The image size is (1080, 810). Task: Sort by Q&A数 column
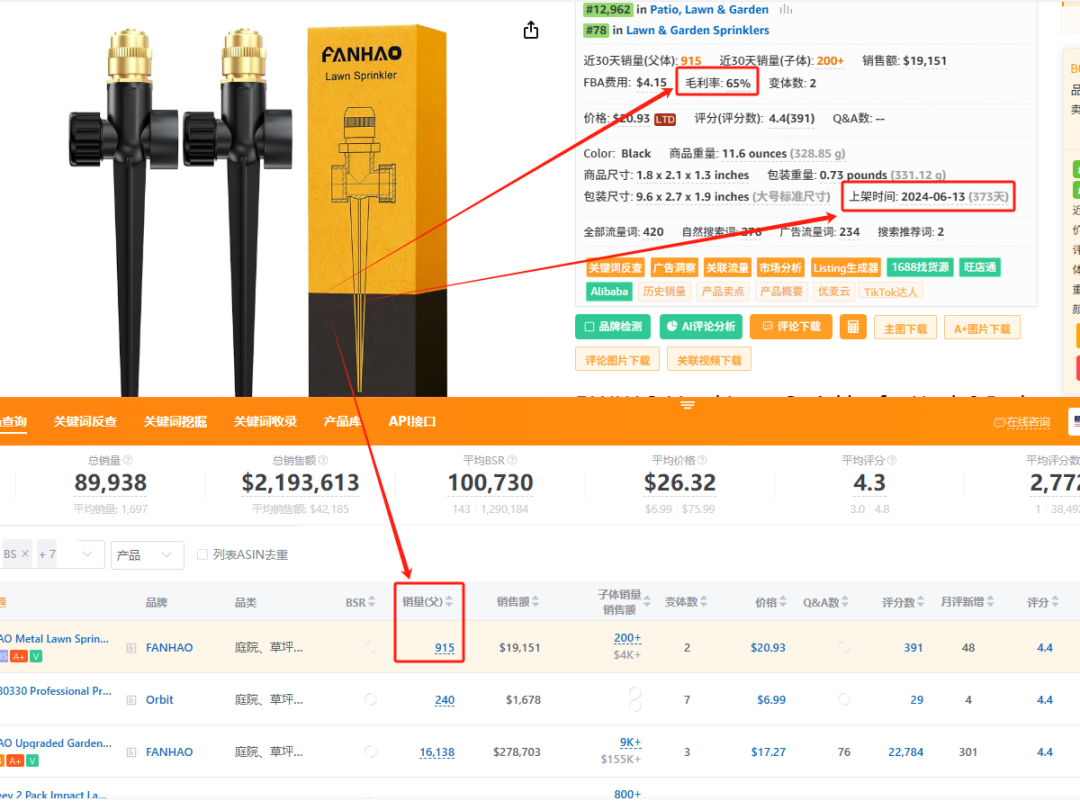click(844, 602)
